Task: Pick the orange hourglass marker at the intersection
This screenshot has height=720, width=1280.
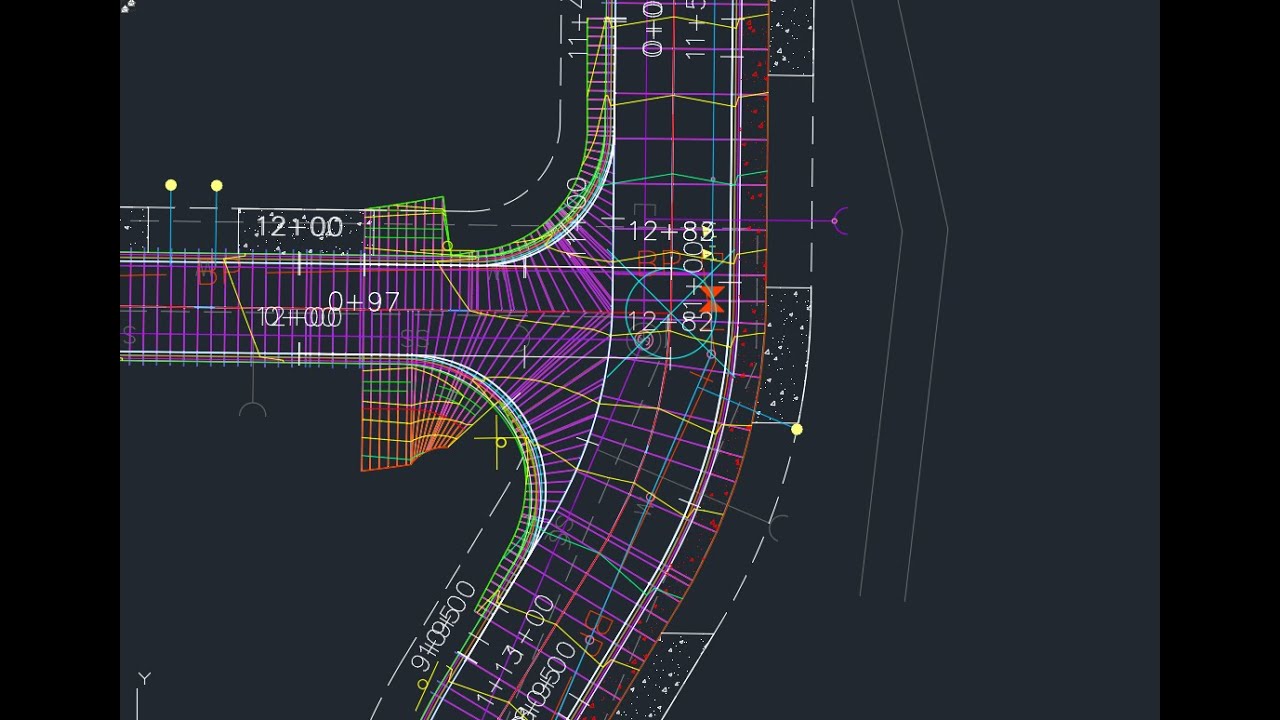Action: tap(712, 297)
